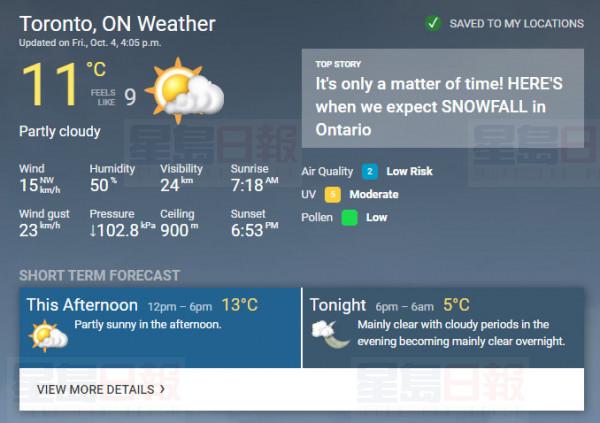
Task: Open the View More Details link
Action: pos(95,389)
